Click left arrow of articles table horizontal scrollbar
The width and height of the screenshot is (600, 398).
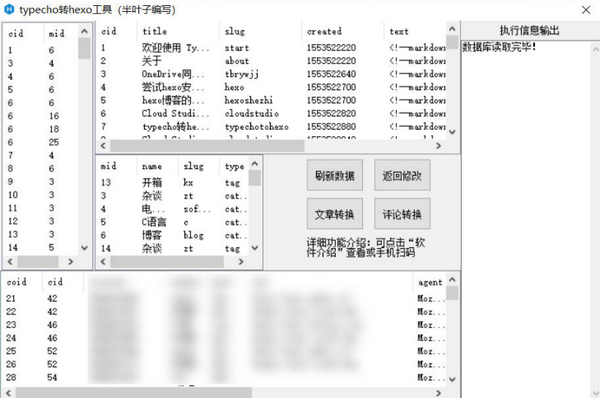tap(103, 146)
